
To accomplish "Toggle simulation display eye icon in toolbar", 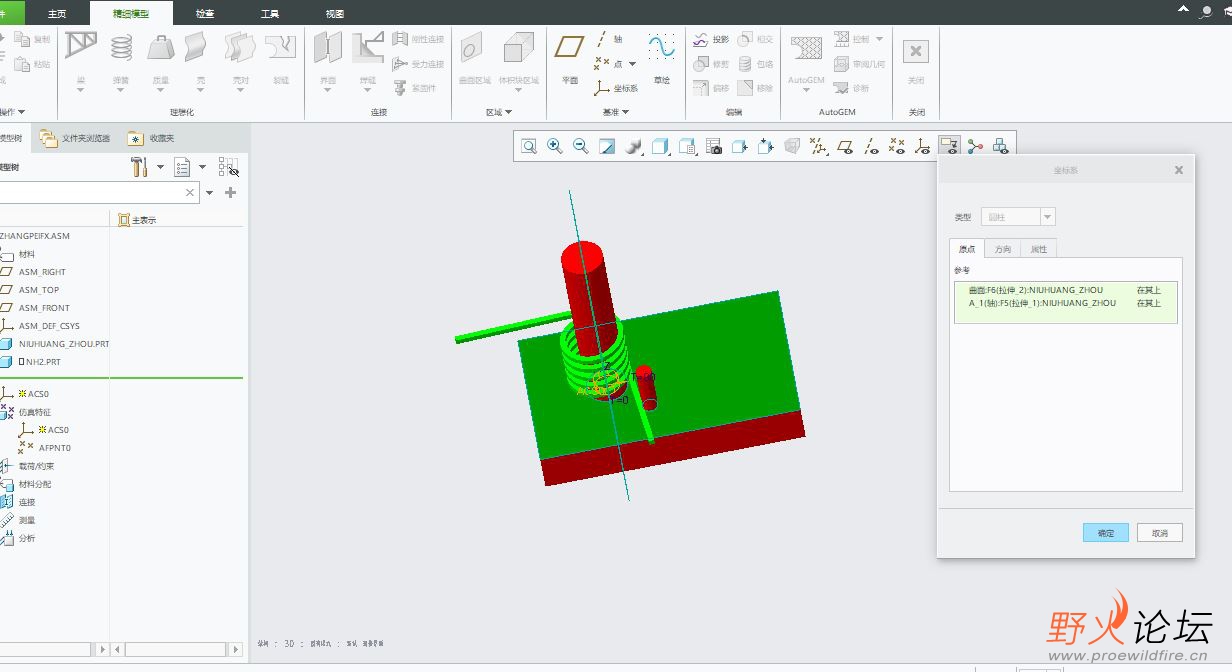I will click(949, 146).
